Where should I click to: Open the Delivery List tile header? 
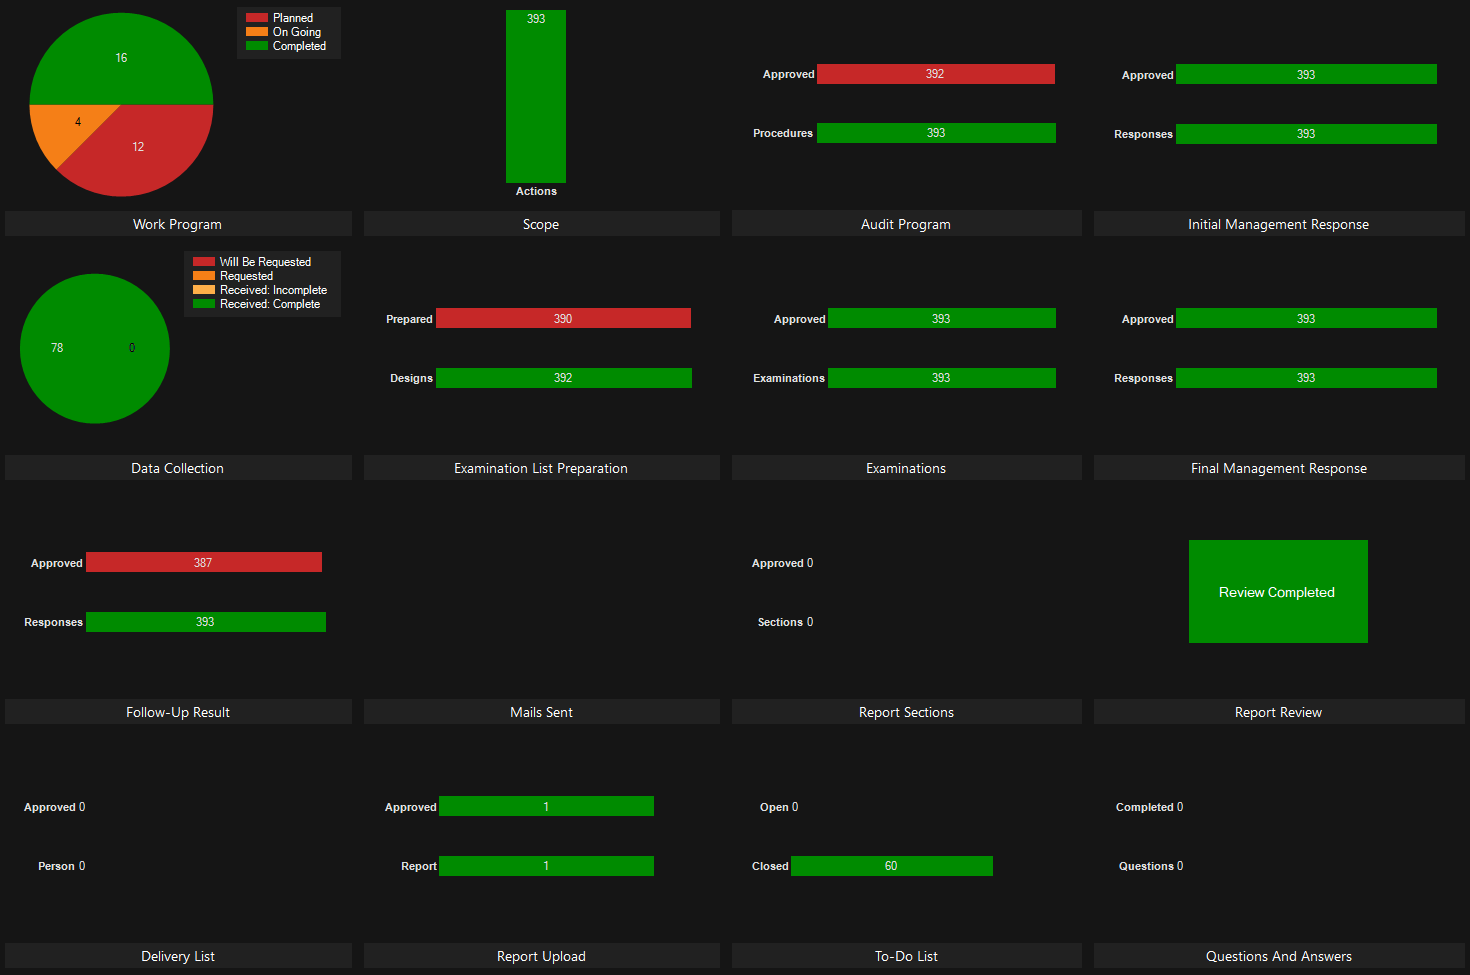[x=178, y=956]
